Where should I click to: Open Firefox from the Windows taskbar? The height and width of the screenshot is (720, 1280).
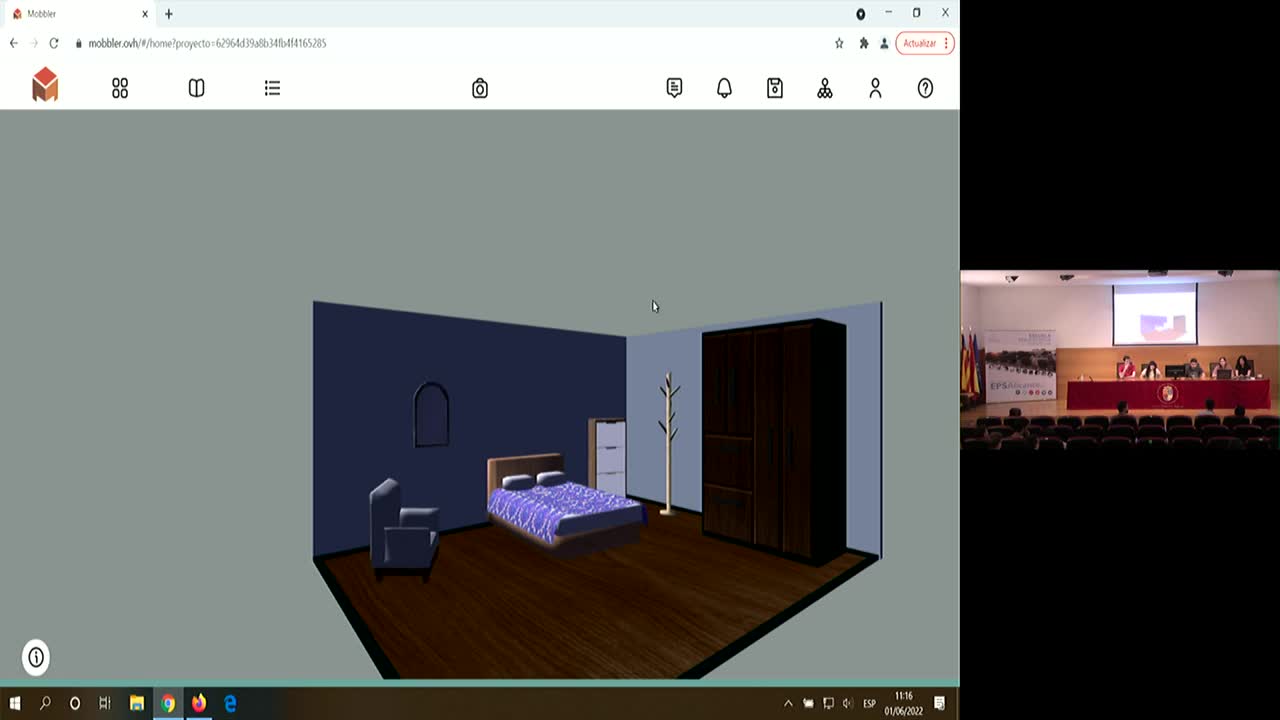[x=199, y=703]
